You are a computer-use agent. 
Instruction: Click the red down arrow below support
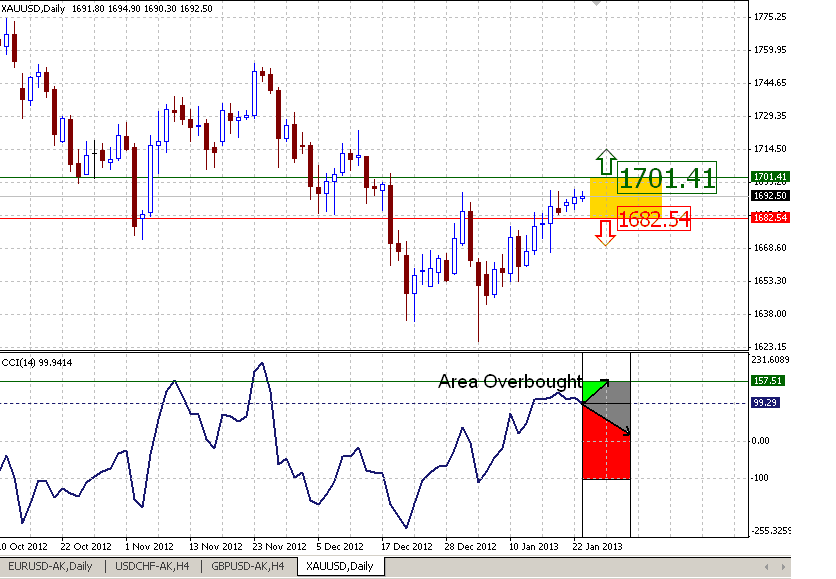[604, 232]
